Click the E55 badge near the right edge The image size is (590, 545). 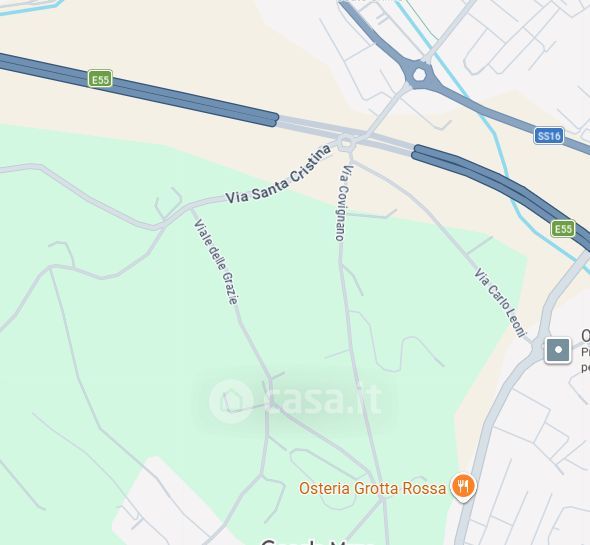click(563, 229)
